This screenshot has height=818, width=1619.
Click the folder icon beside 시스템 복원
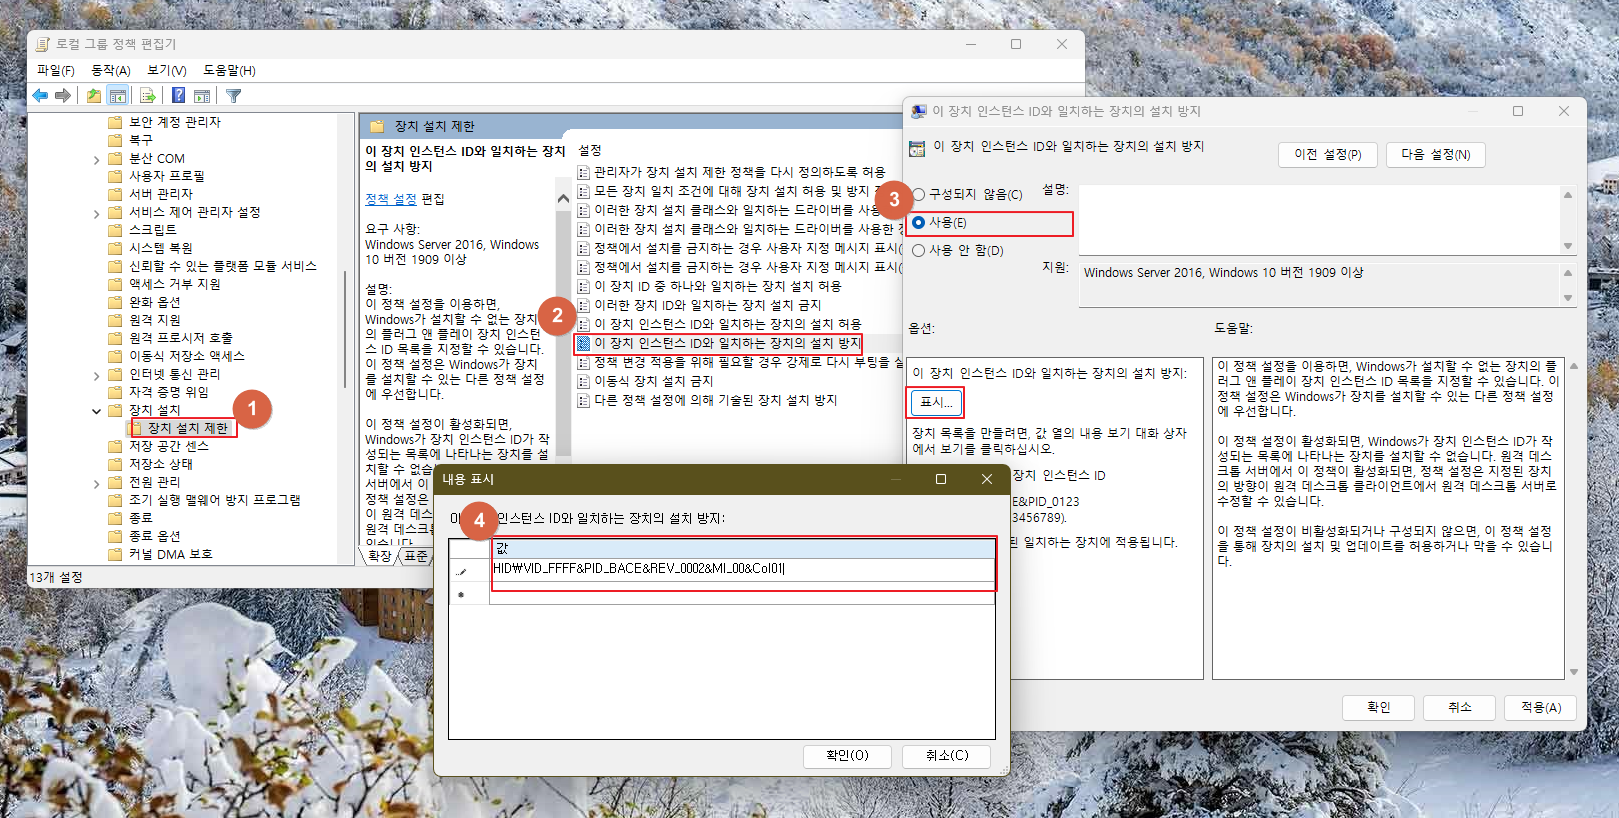[x=115, y=248]
